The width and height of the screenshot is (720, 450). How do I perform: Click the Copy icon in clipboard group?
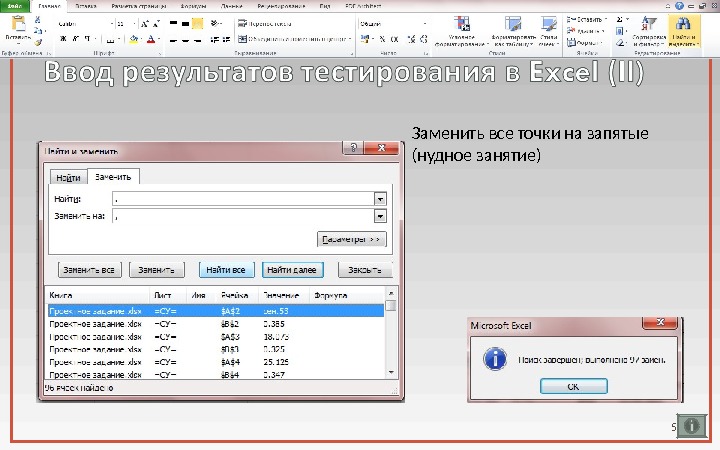(x=38, y=30)
